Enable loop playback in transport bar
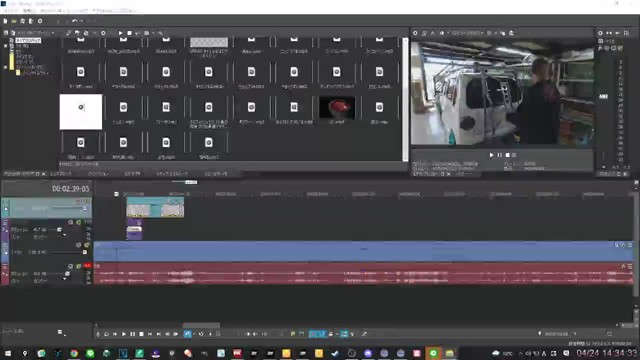This screenshot has width=640, height=360. 106,334
